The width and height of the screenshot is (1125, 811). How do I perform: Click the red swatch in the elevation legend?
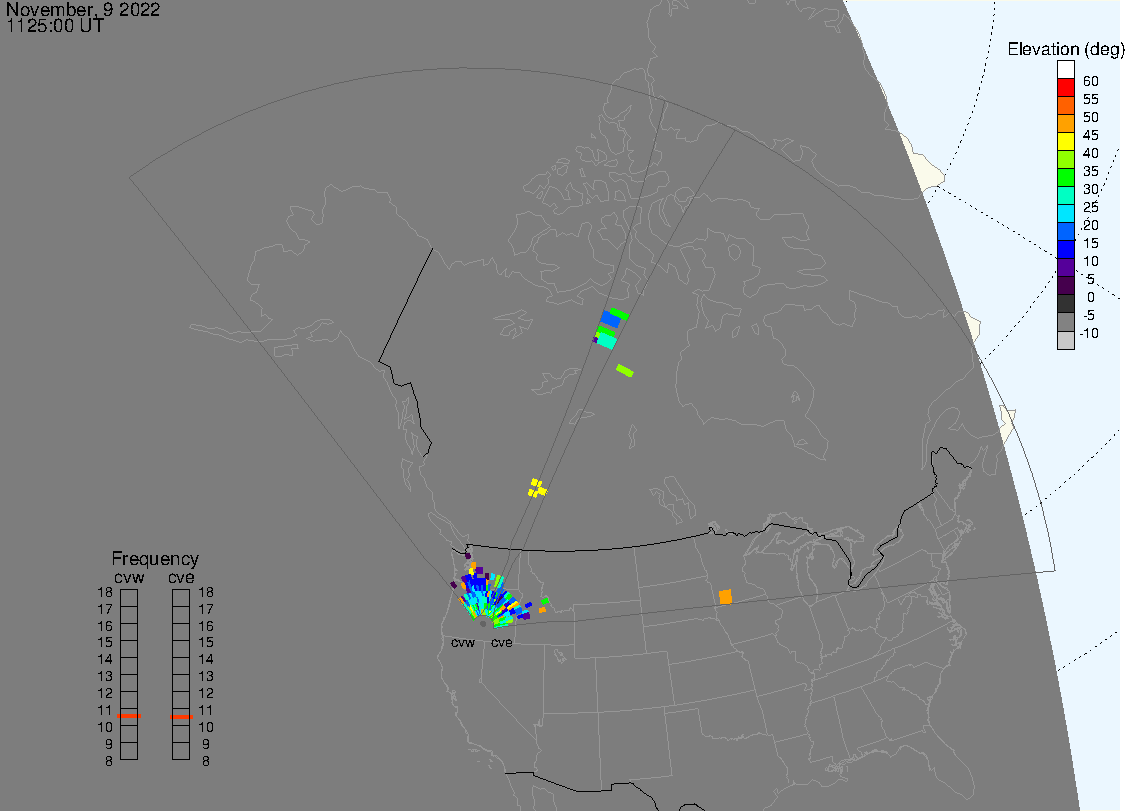click(x=1065, y=88)
